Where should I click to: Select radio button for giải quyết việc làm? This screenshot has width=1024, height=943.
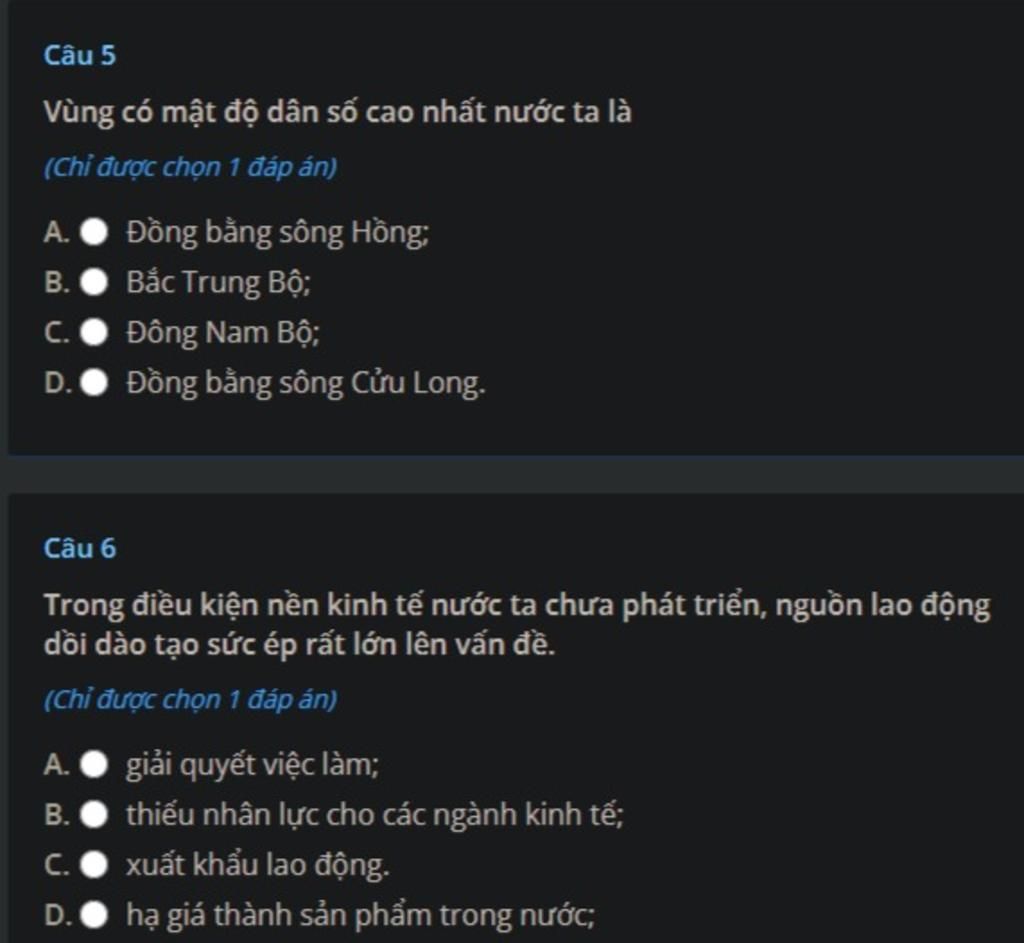coord(94,766)
